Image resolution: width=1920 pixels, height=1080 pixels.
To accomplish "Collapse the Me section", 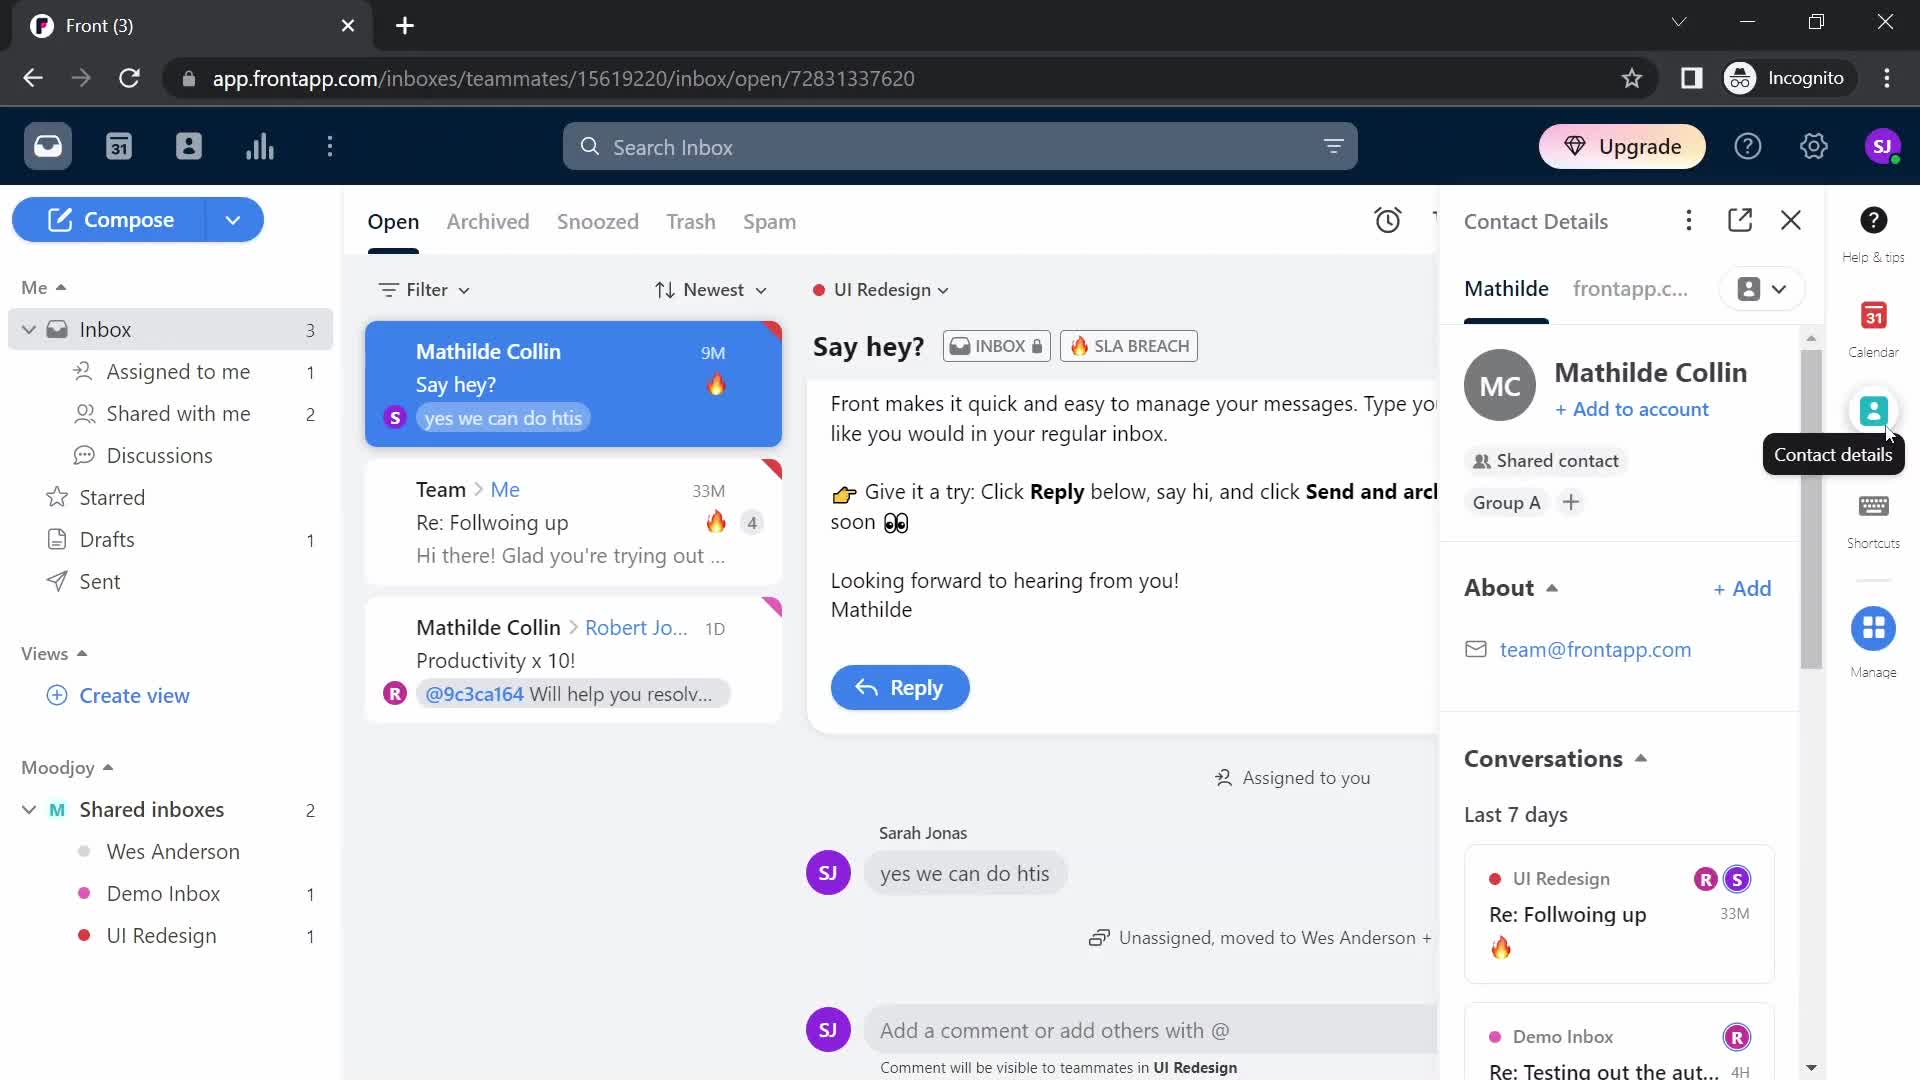I will [44, 288].
